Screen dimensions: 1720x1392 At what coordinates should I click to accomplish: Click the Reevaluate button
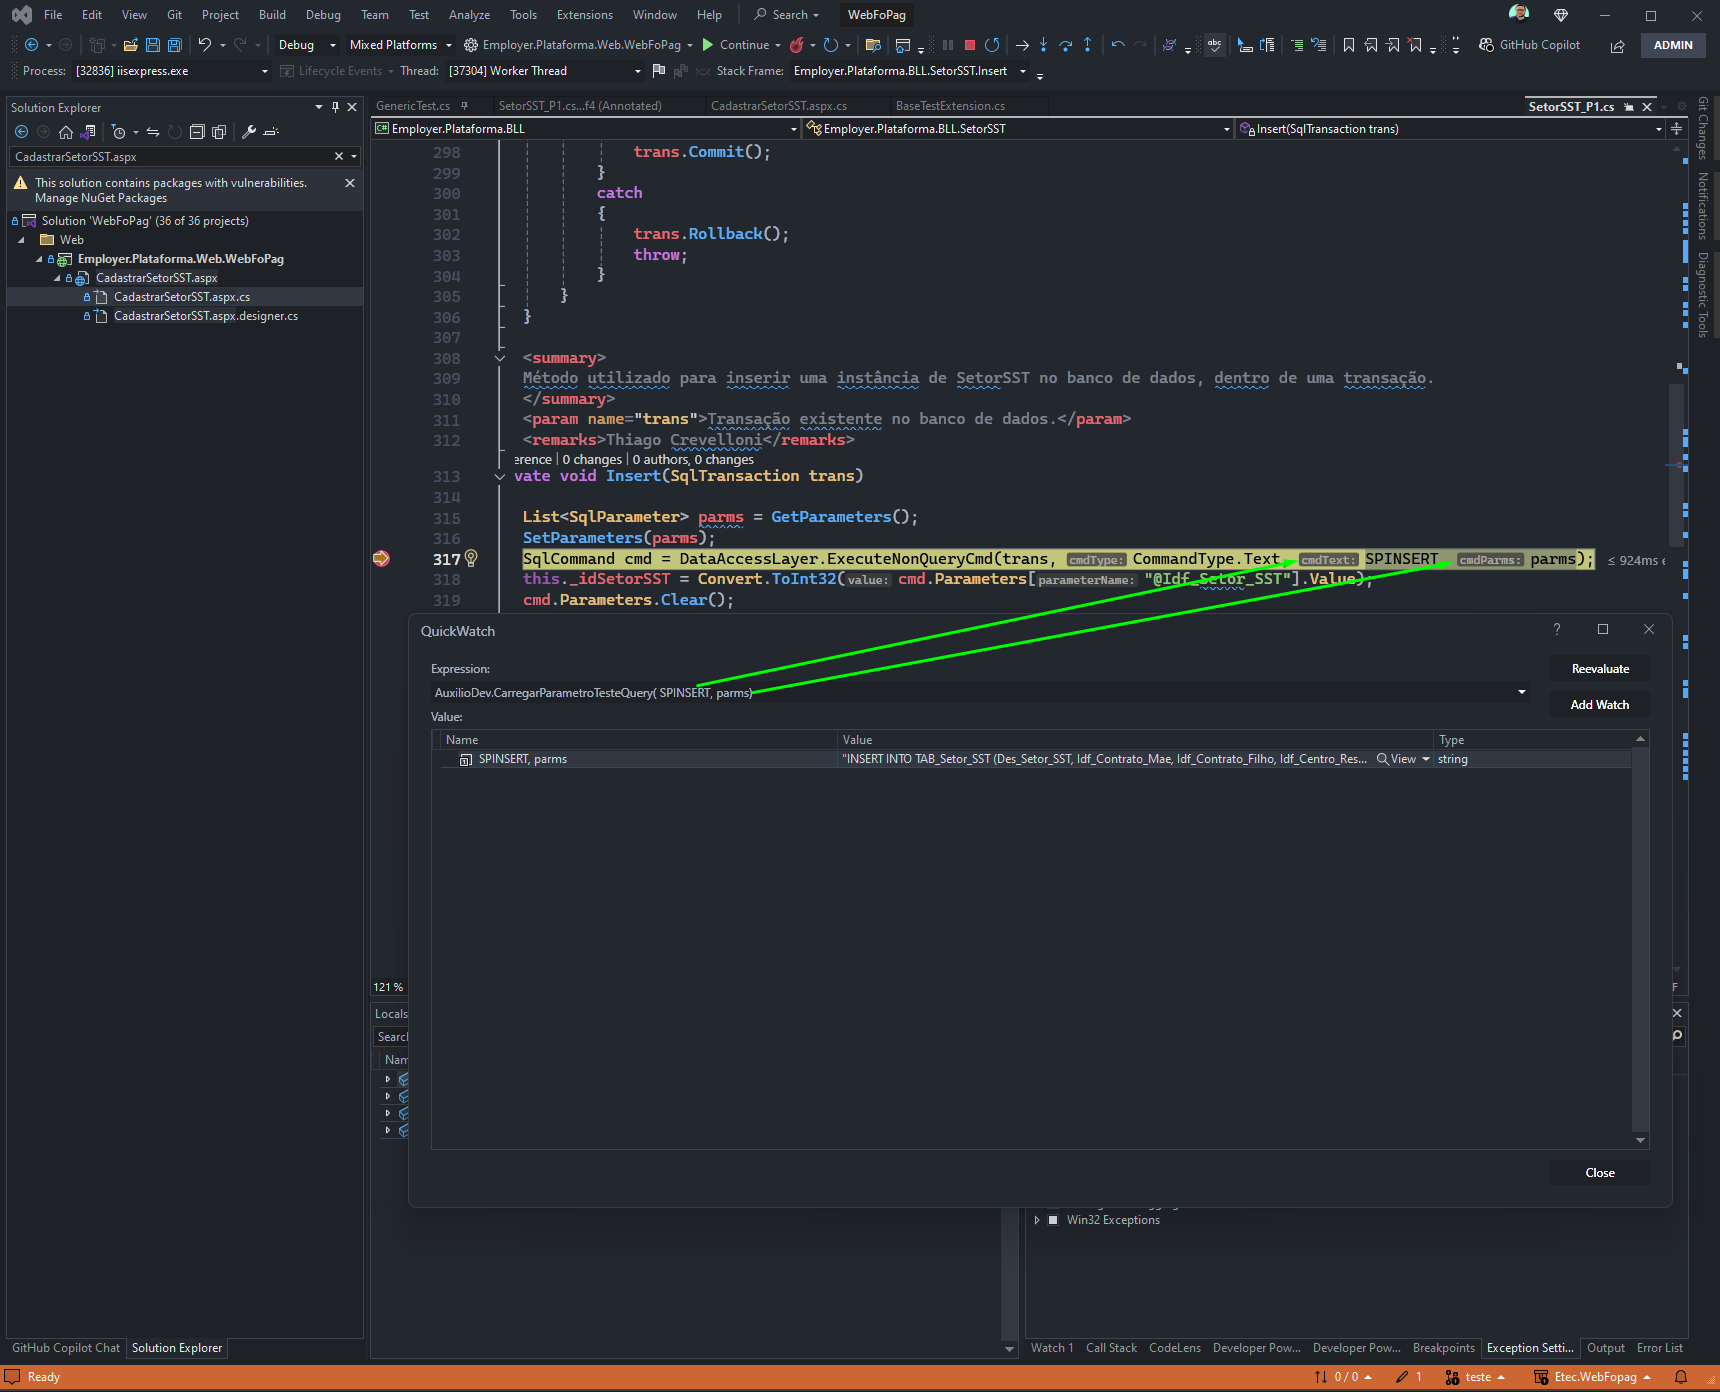(1600, 669)
